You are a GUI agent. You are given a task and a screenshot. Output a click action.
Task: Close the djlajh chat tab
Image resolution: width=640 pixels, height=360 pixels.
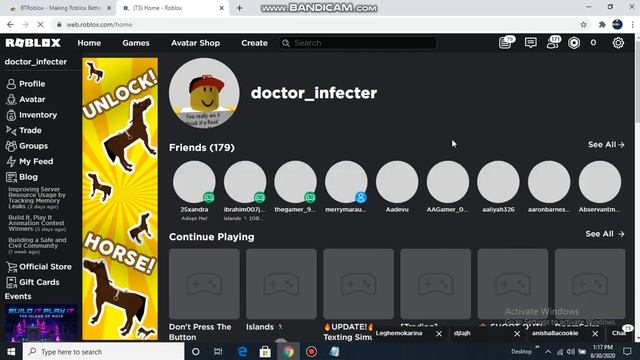pyautogui.click(x=517, y=334)
